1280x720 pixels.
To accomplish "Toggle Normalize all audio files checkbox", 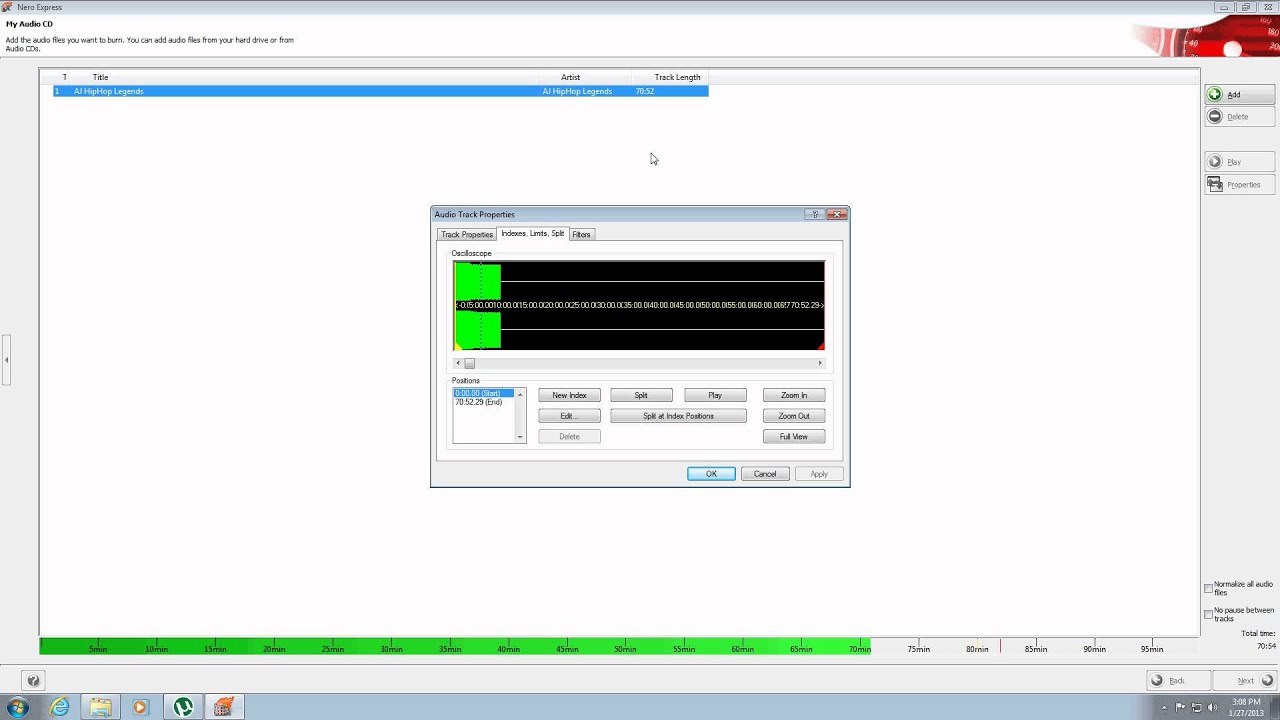I will 1208,588.
